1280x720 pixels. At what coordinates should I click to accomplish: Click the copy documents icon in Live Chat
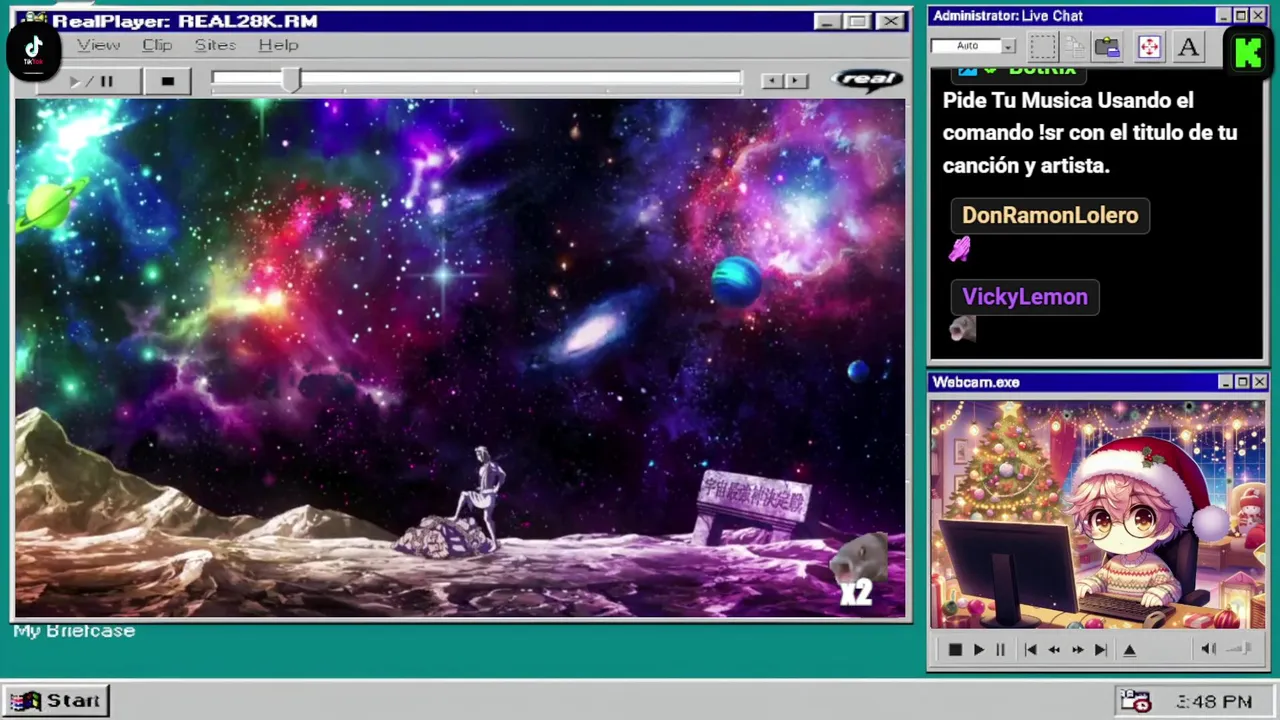1075,46
